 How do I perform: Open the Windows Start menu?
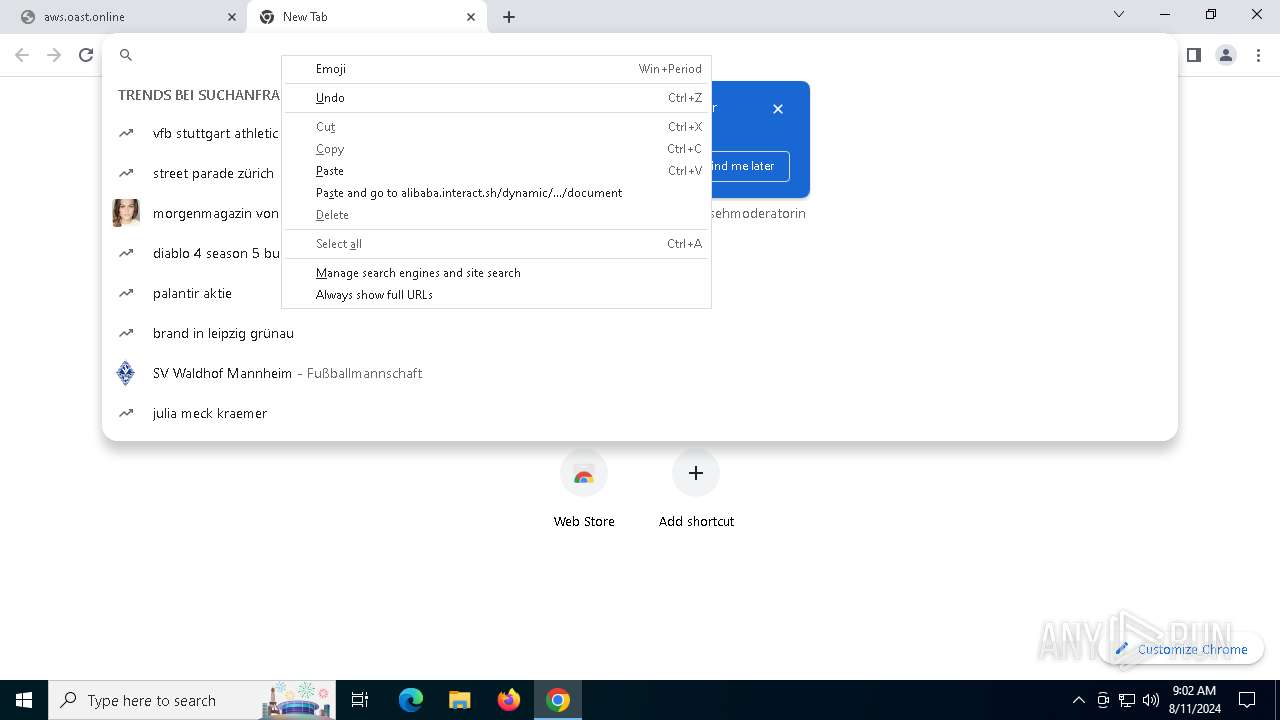tap(24, 700)
